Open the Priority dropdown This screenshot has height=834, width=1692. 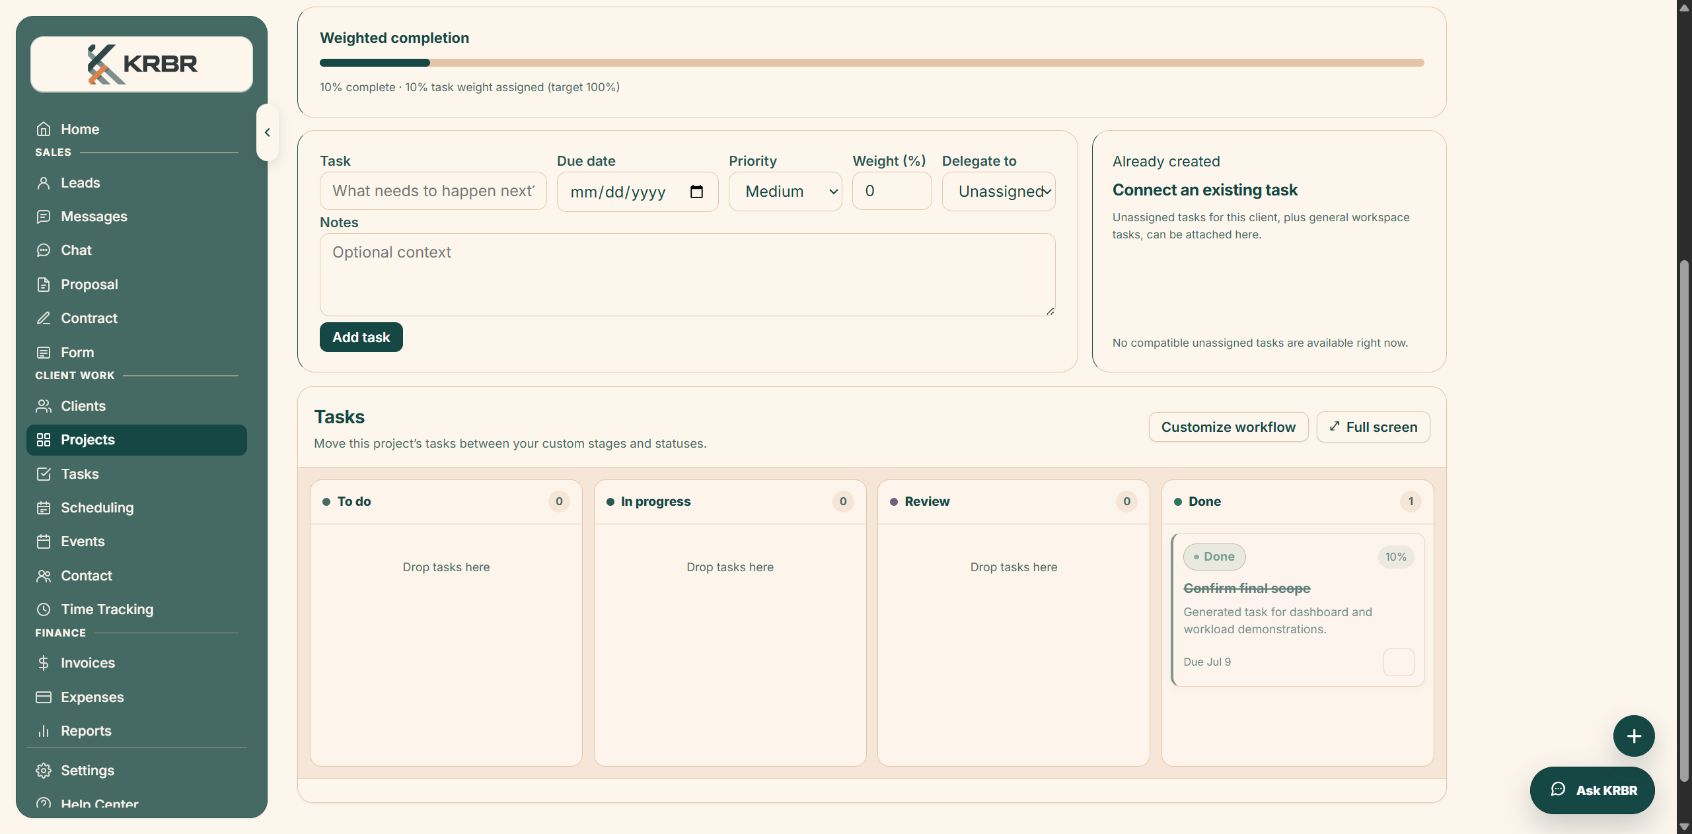click(786, 191)
